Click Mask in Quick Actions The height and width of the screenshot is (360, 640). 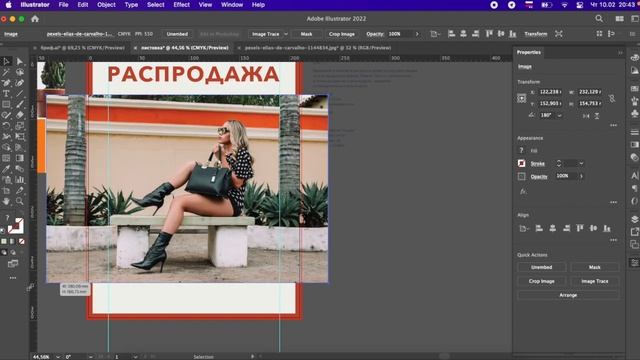(595, 267)
